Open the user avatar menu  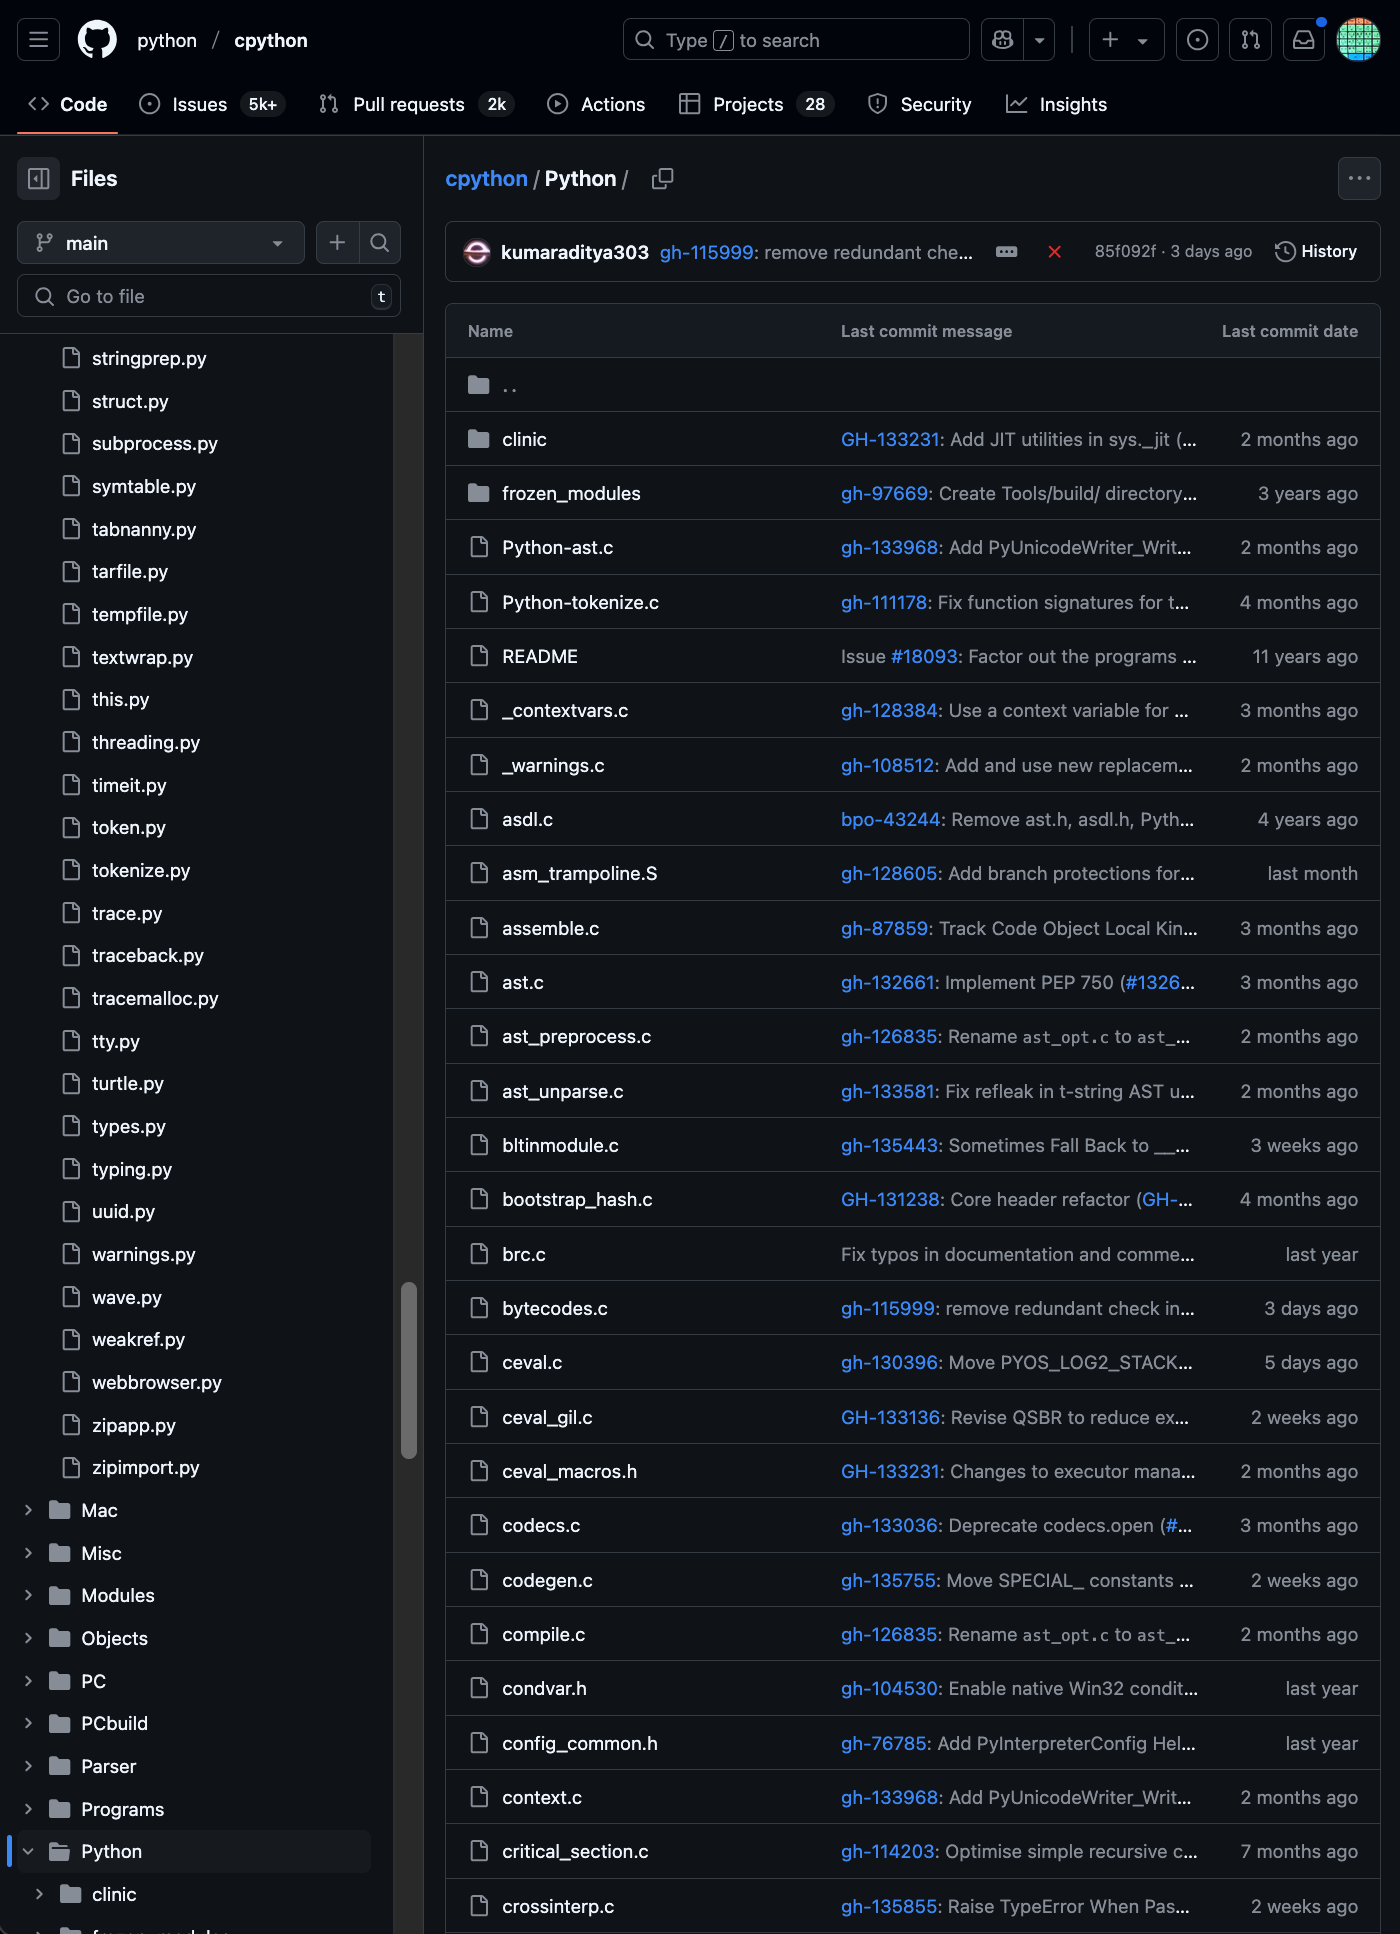(1358, 40)
